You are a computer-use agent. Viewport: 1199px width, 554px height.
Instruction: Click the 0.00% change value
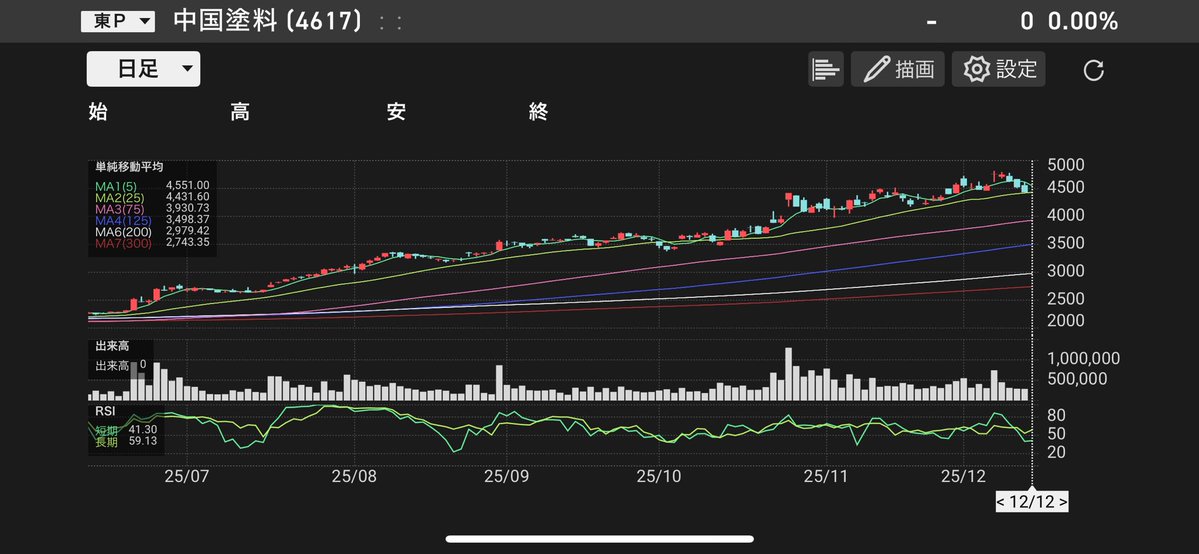pos(1082,21)
